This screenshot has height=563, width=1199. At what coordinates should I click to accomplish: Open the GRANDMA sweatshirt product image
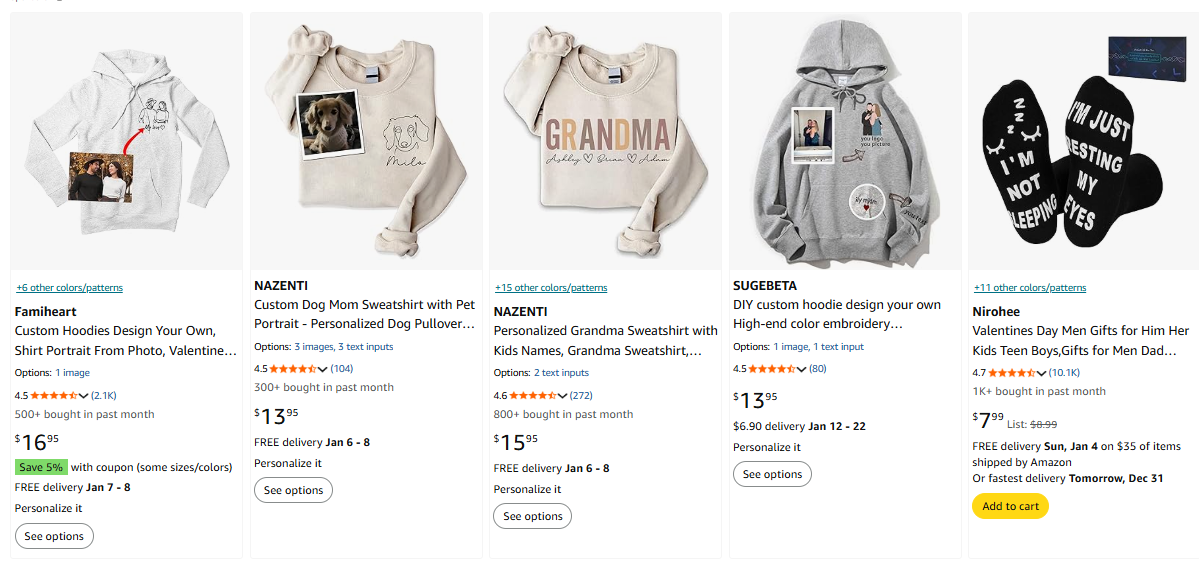(605, 141)
